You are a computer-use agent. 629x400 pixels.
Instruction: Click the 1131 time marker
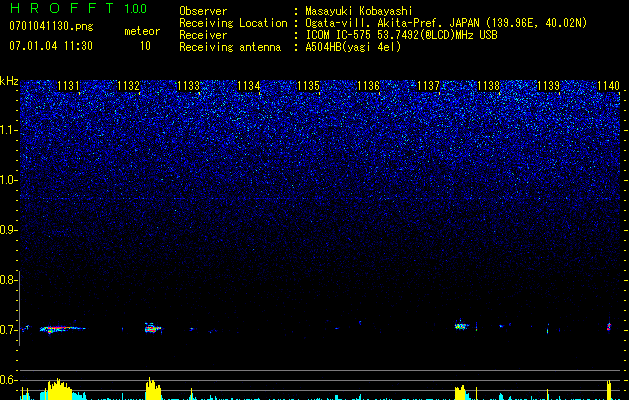68,86
